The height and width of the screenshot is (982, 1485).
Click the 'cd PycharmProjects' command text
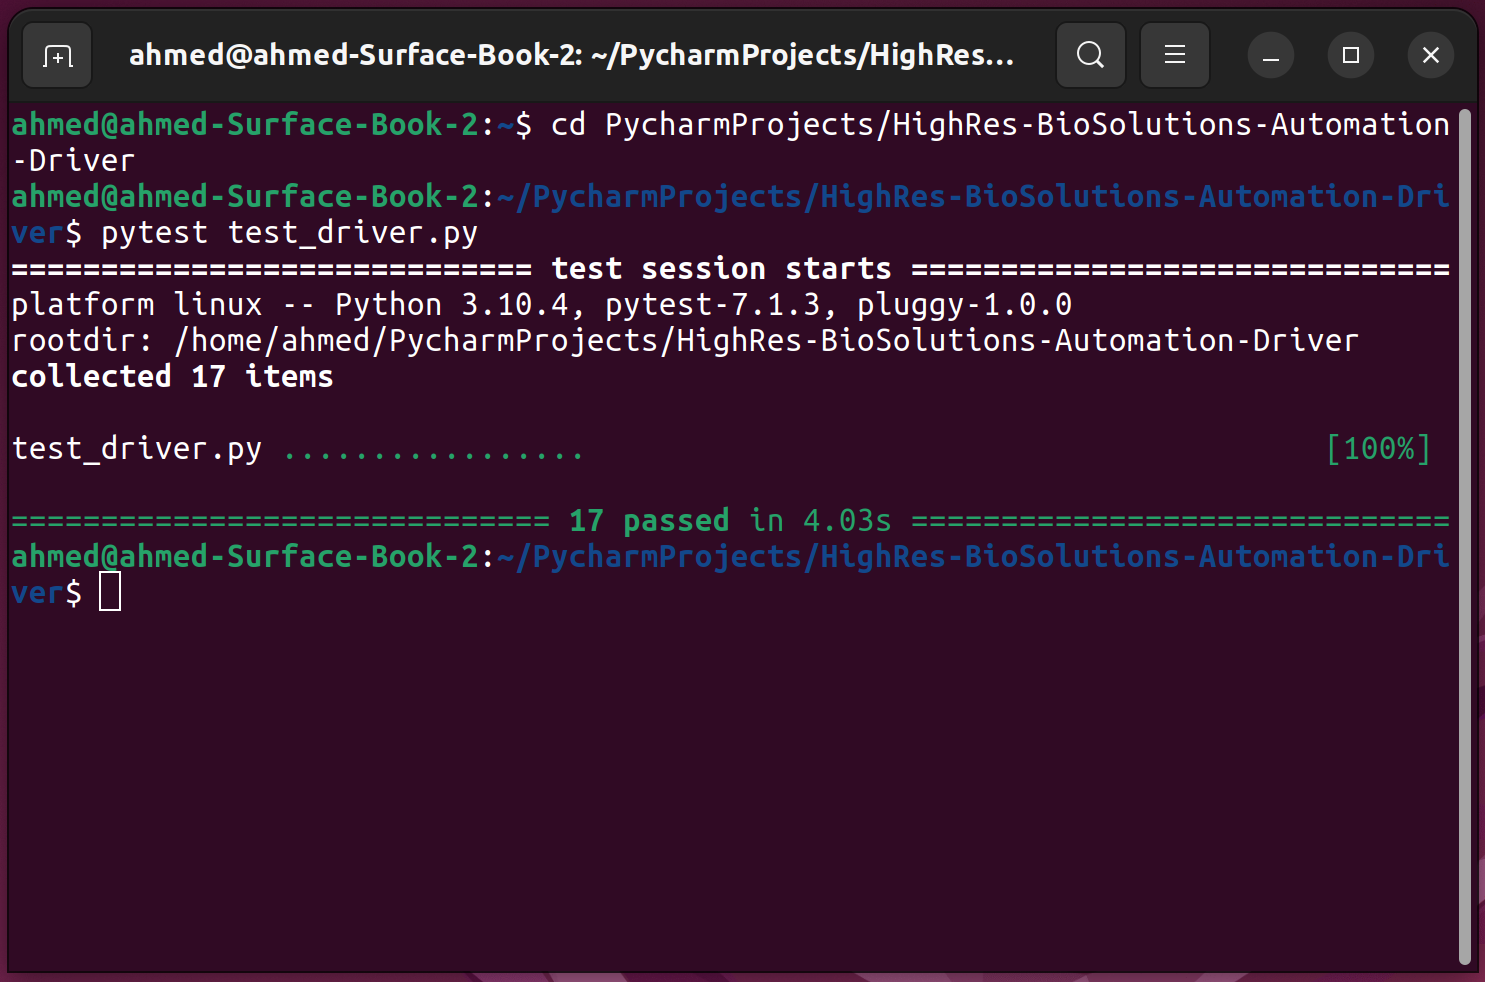pyautogui.click(x=1000, y=125)
